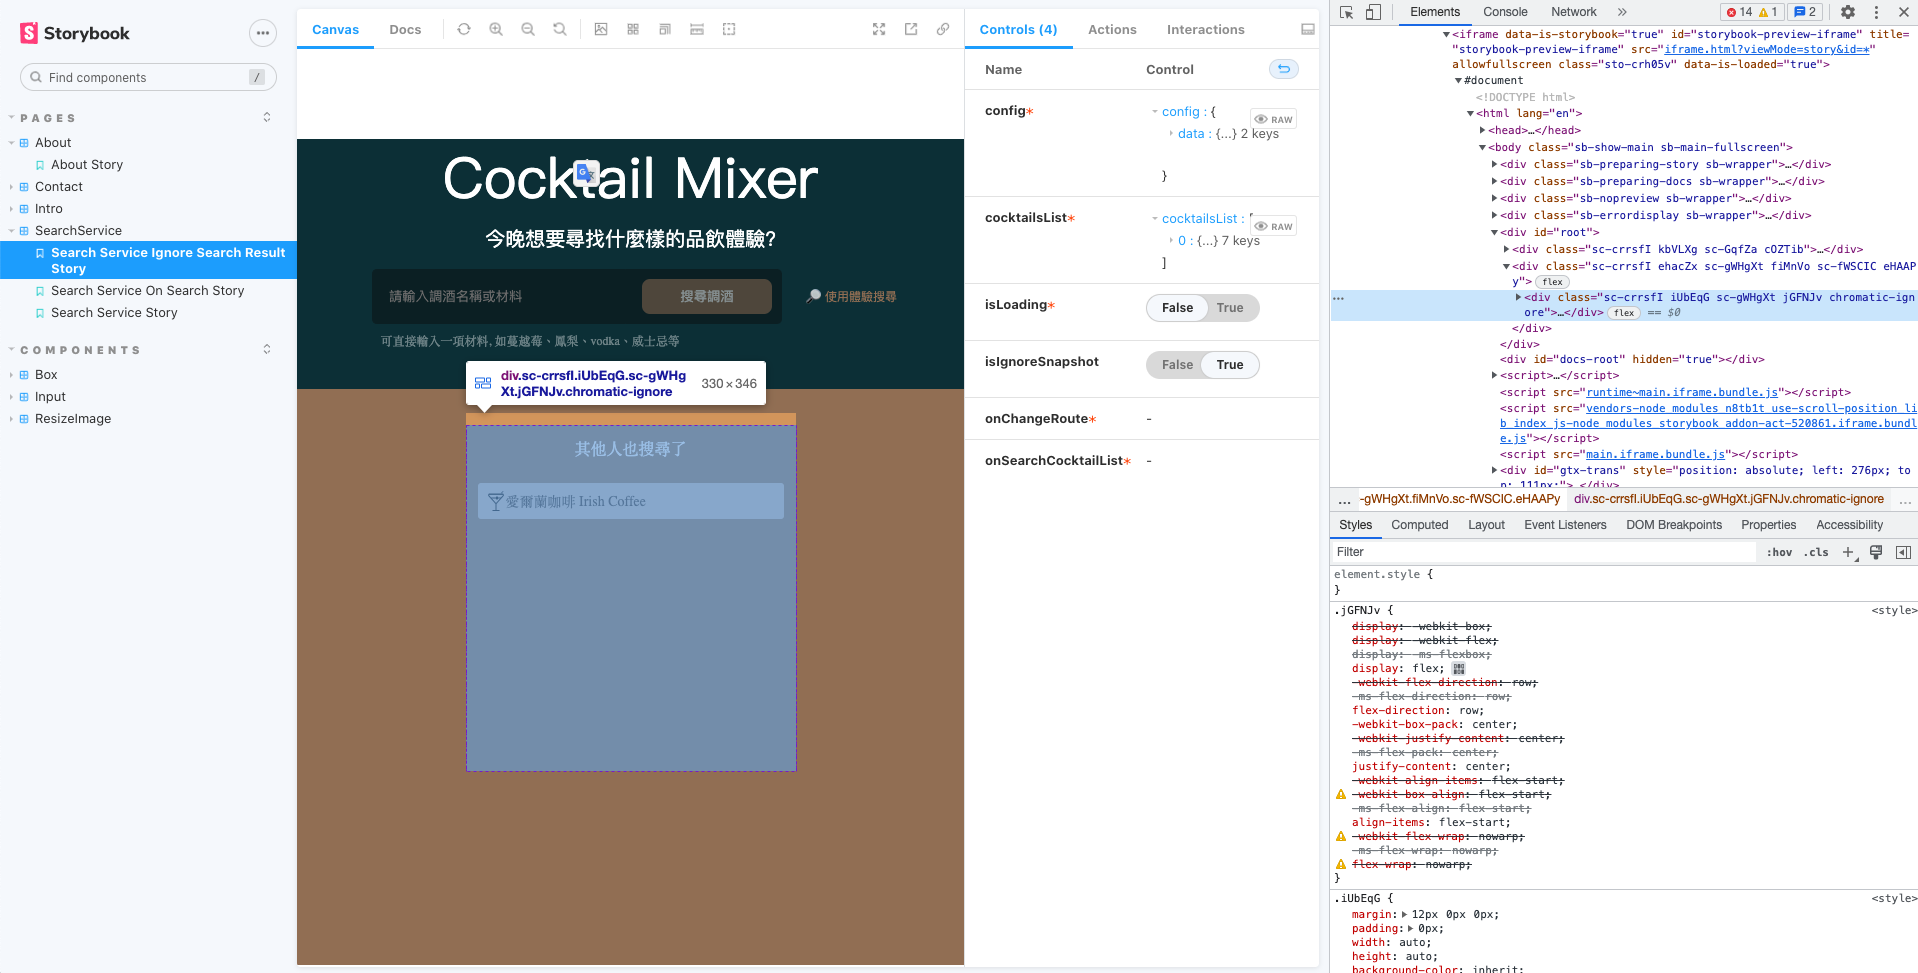This screenshot has height=973, width=1918.
Task: Toggle computed styles sidebar icon
Action: 1903,552
